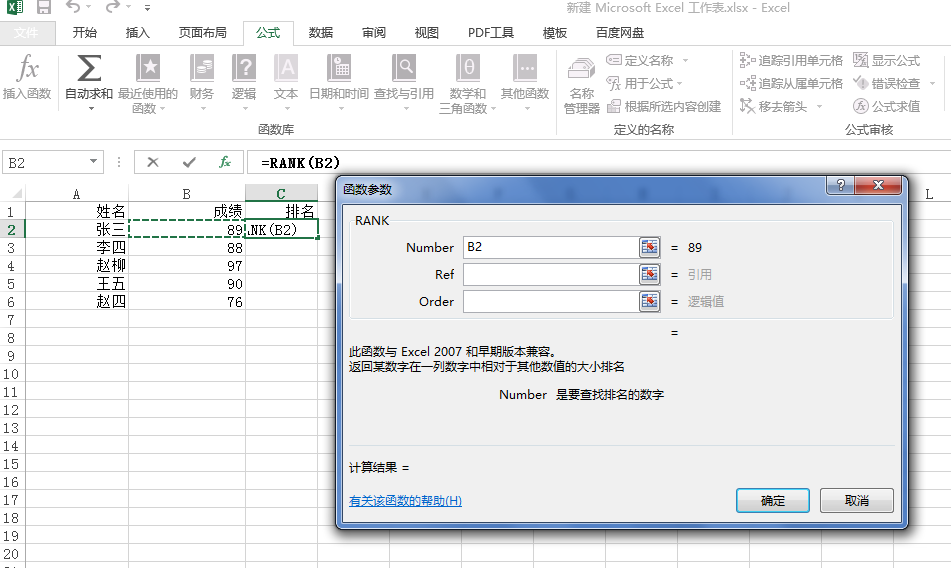Expand the Undo history dropdown arrow

tap(89, 7)
